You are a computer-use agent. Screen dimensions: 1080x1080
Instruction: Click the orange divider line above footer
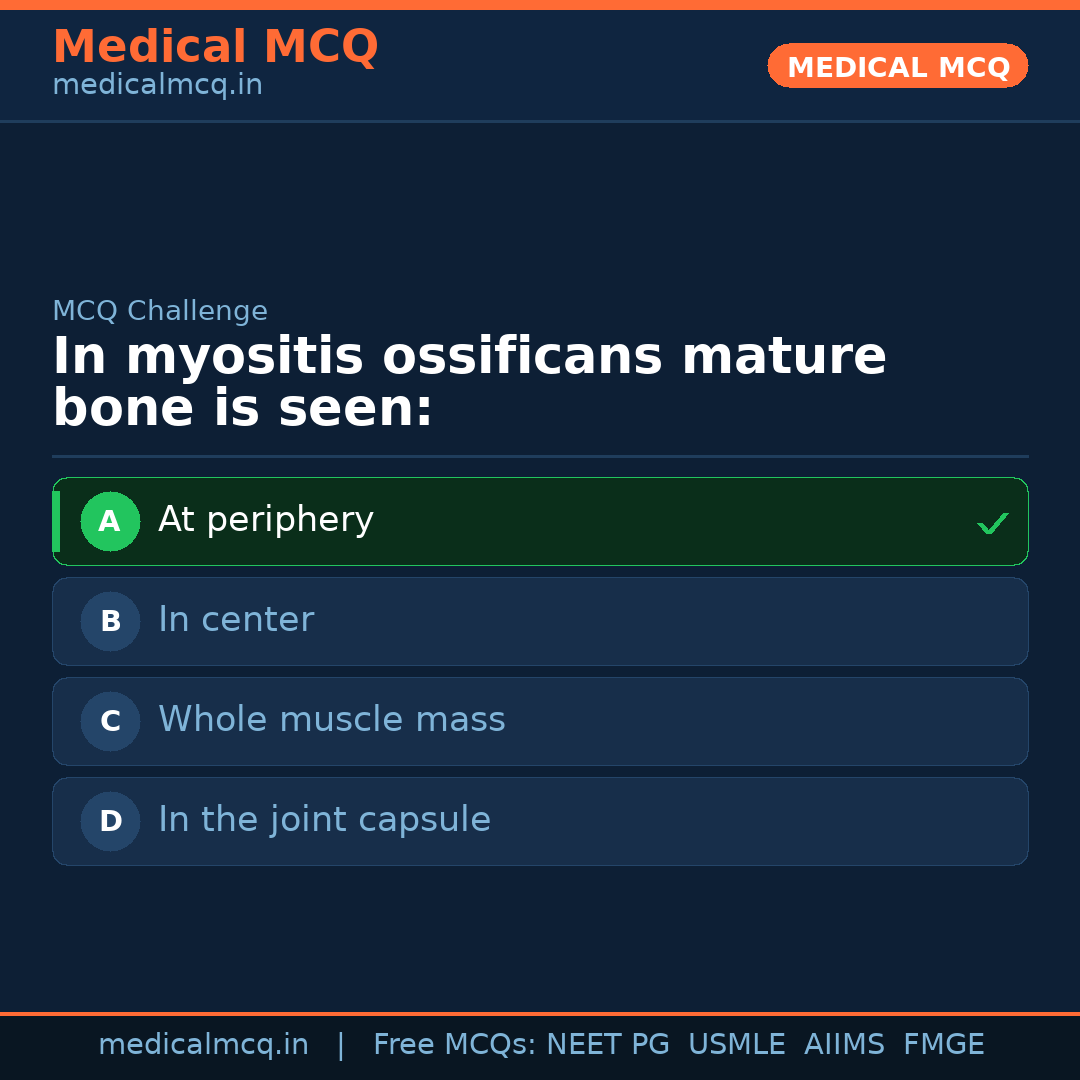(540, 1012)
